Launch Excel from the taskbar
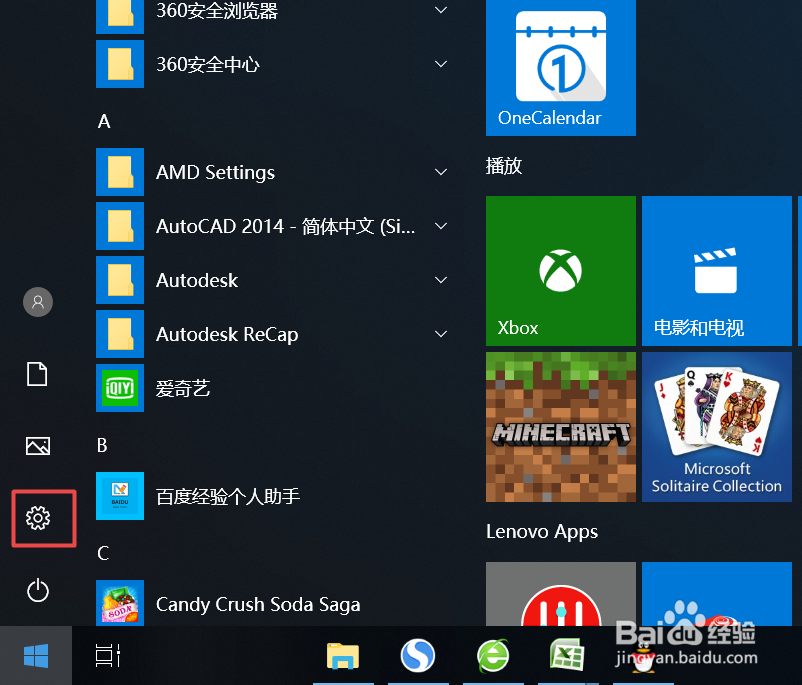The width and height of the screenshot is (802, 685). 567,655
